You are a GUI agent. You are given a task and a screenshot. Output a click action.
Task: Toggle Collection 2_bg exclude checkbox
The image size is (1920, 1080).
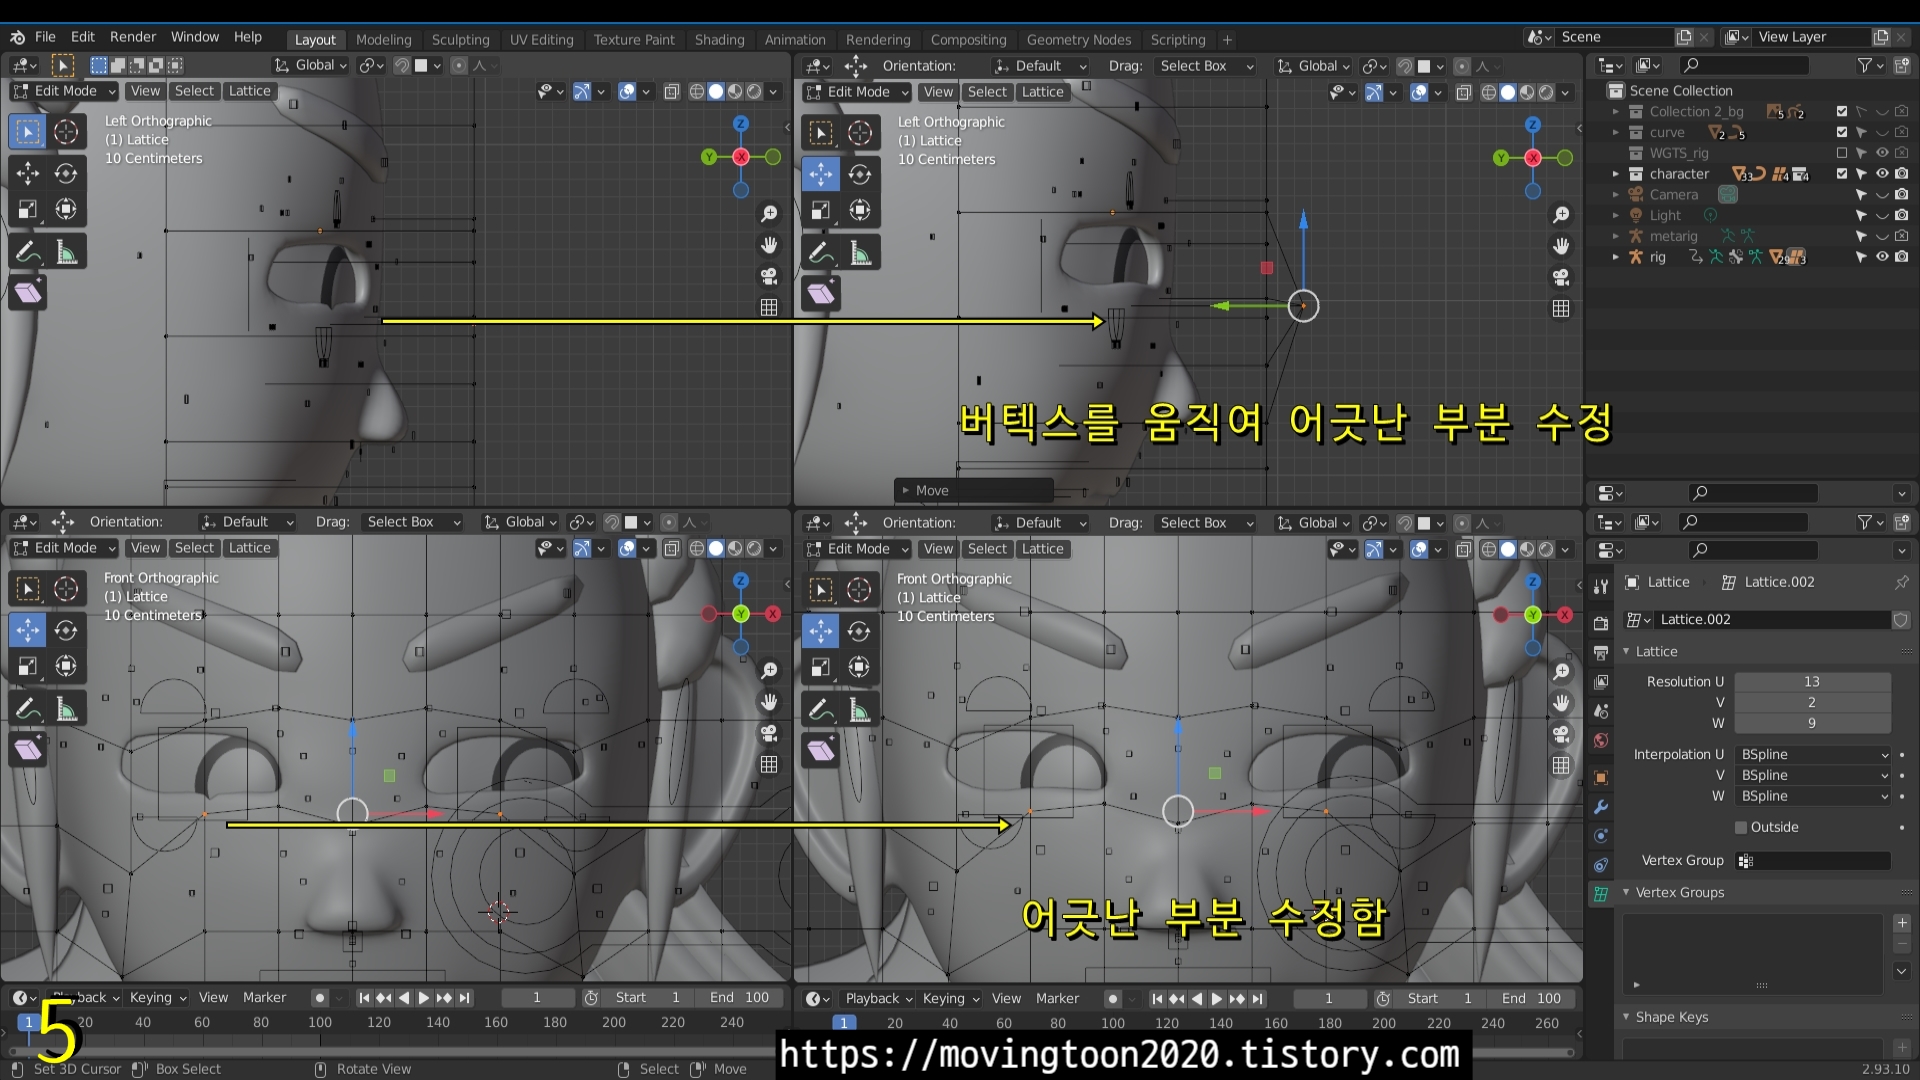tap(1842, 112)
